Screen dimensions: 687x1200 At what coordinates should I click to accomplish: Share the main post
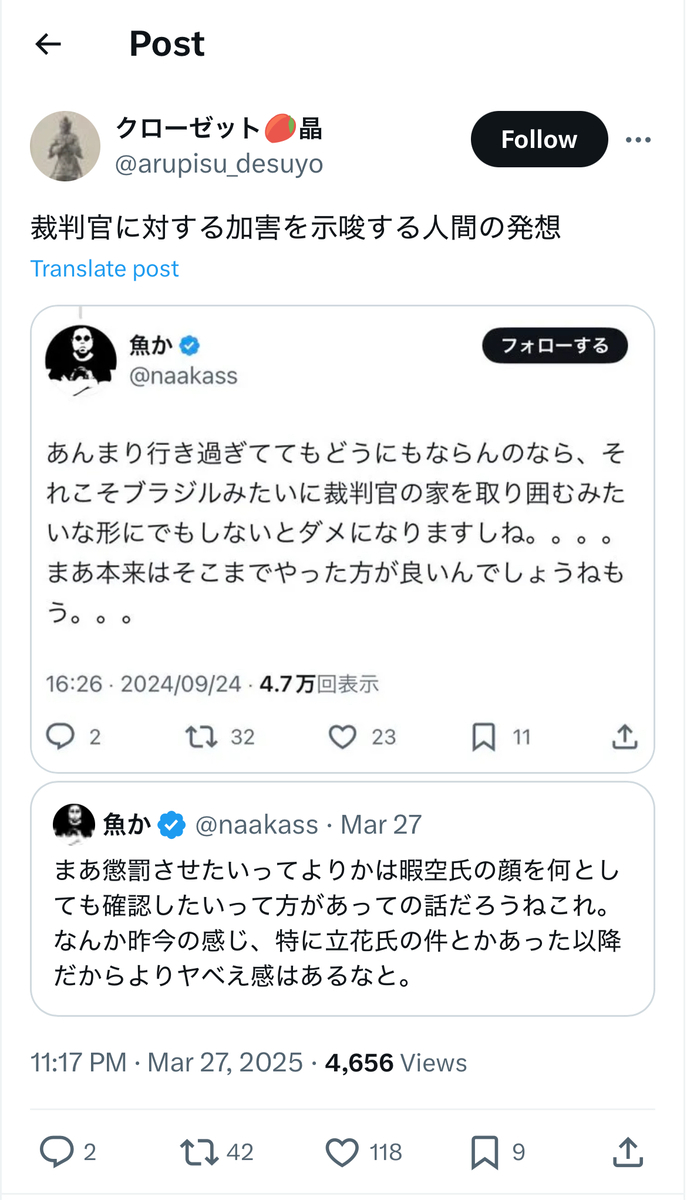point(626,1152)
